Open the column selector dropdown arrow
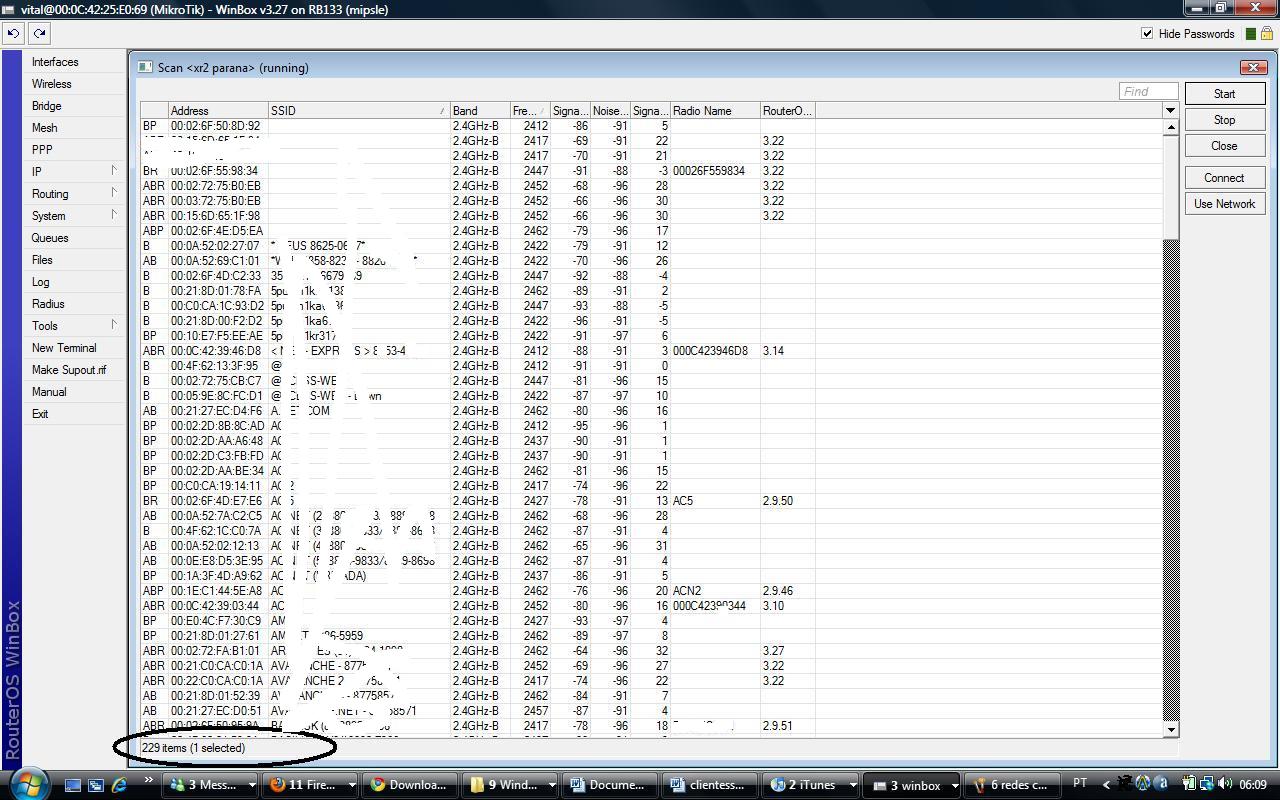The image size is (1280, 800). 1170,110
